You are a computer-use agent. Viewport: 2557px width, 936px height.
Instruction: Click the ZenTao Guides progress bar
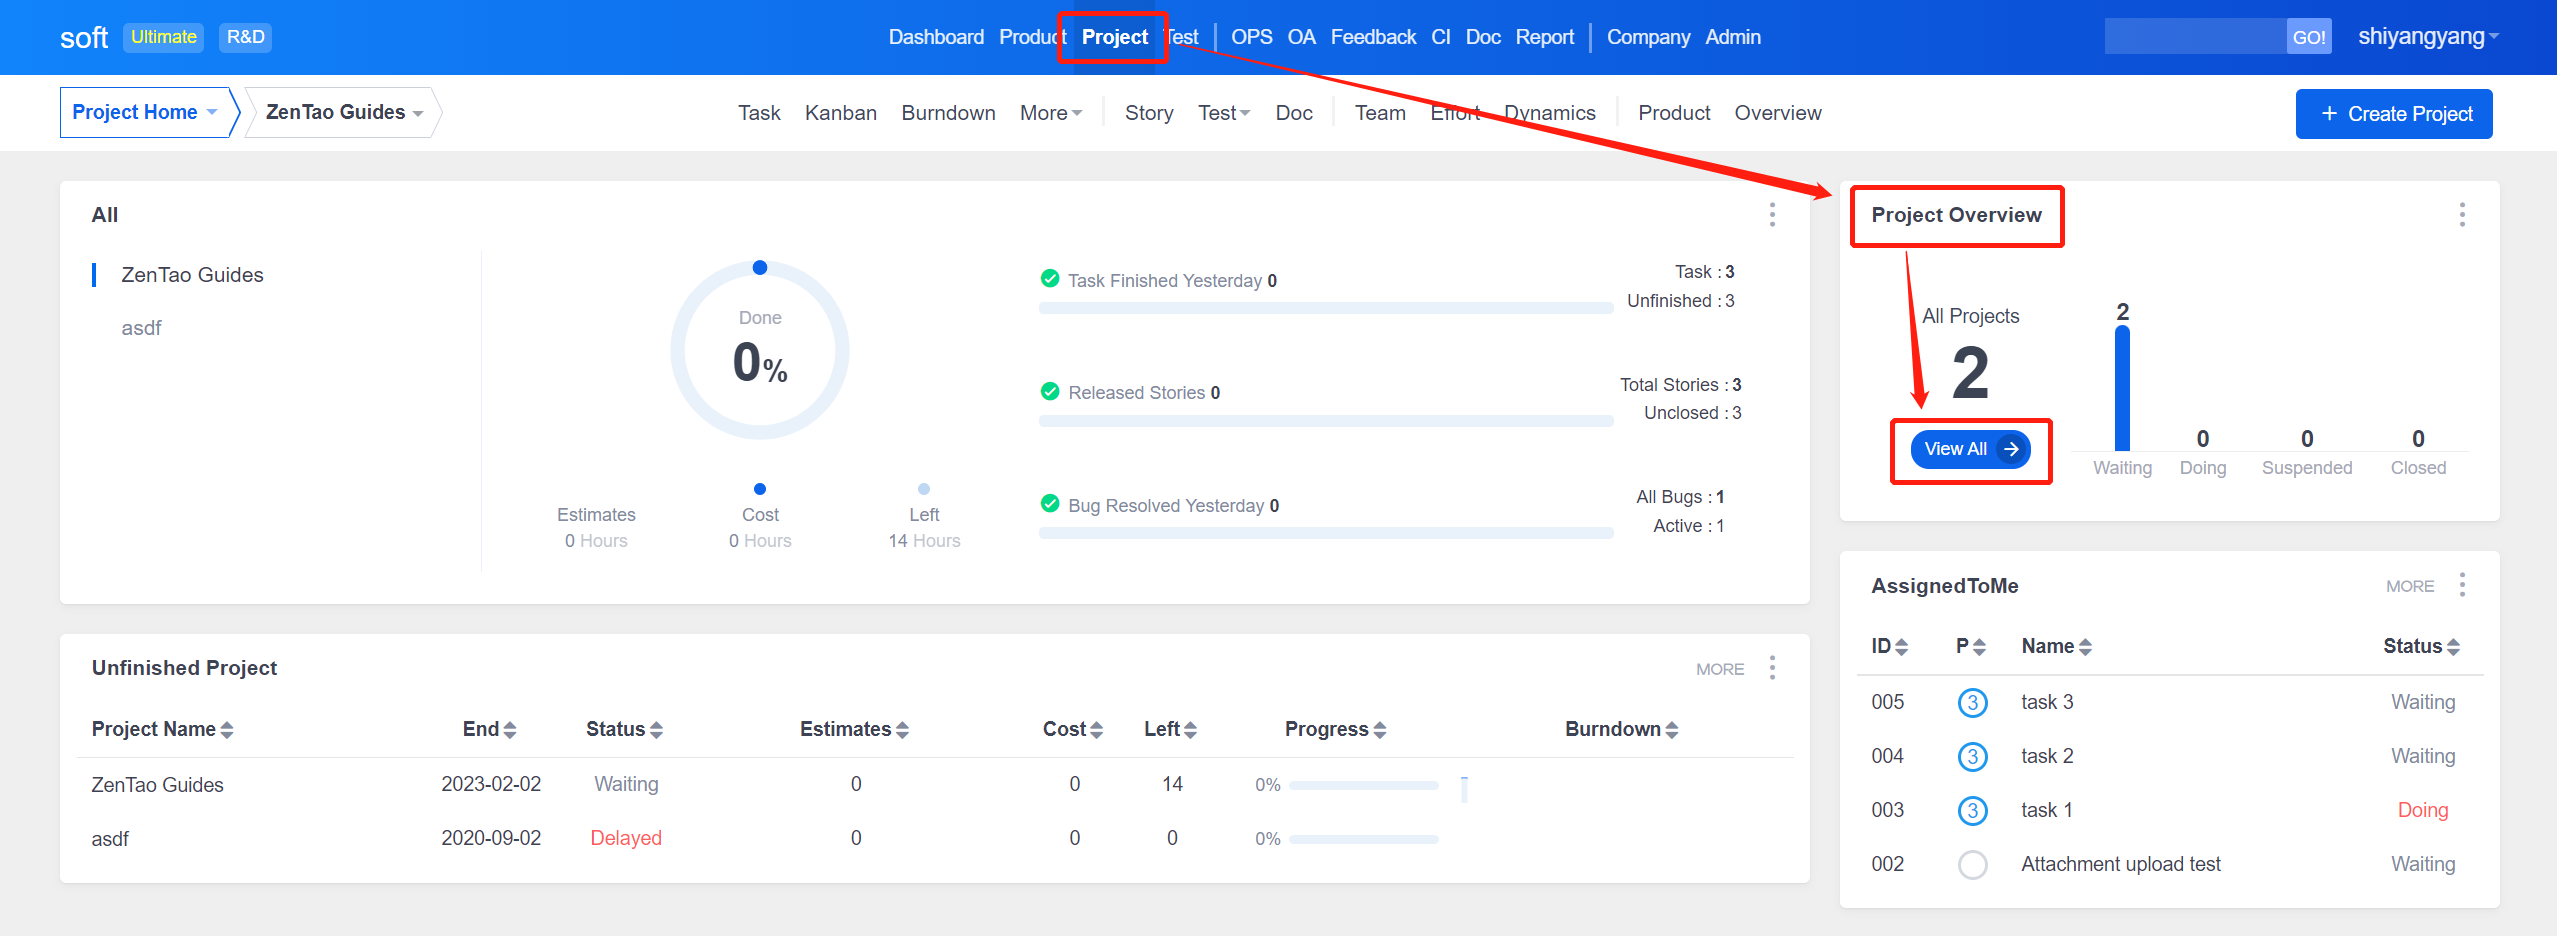(1363, 786)
